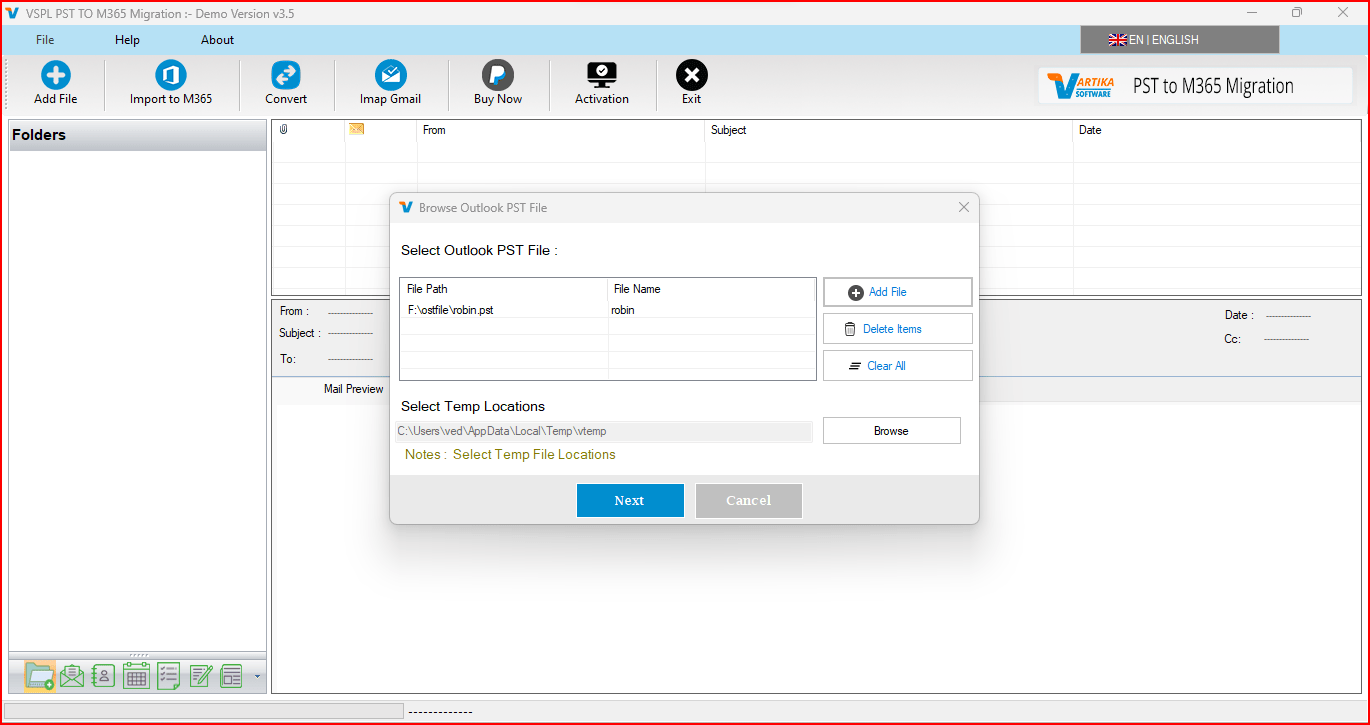1370x725 pixels.
Task: Click the bottom status progress bar
Action: [204, 711]
